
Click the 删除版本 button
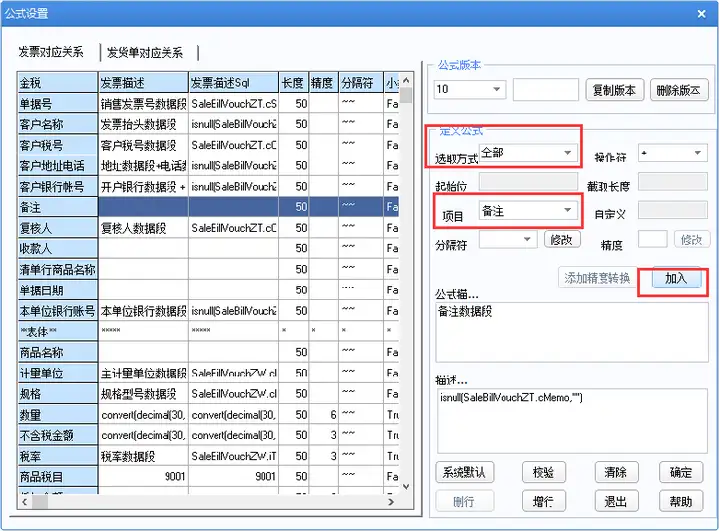click(679, 90)
